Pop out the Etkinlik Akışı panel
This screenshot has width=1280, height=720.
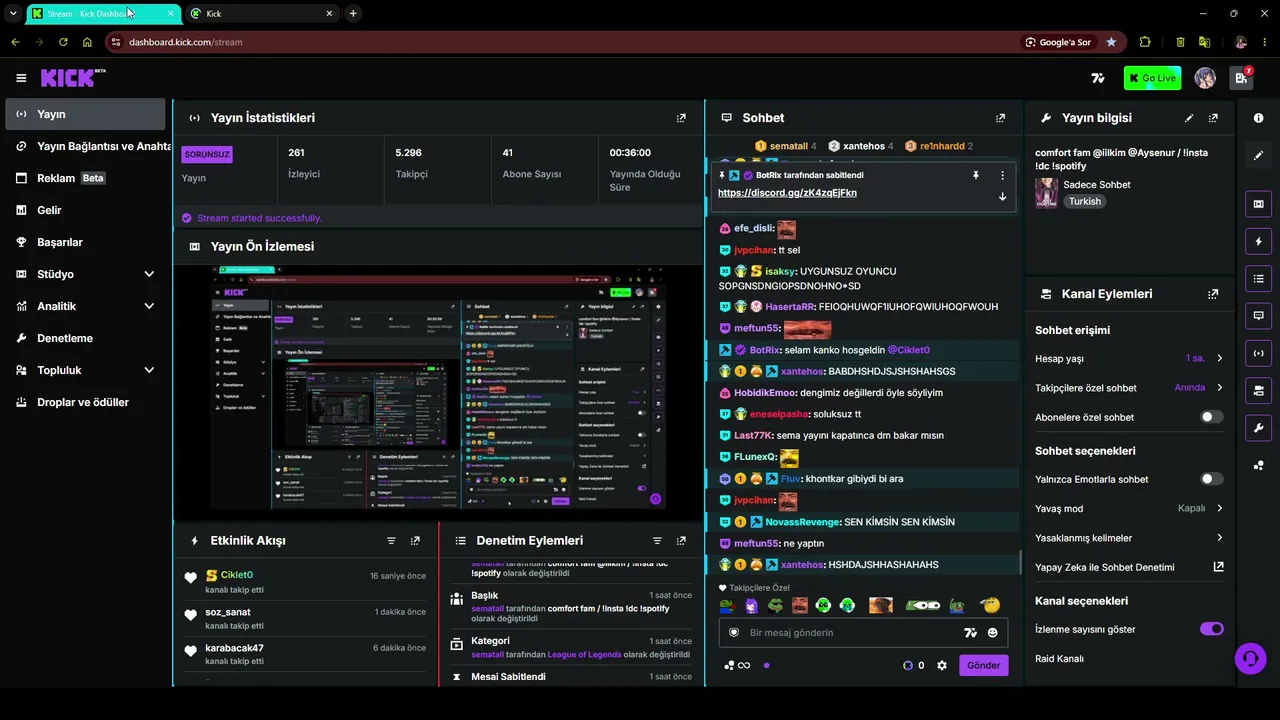[x=415, y=541]
